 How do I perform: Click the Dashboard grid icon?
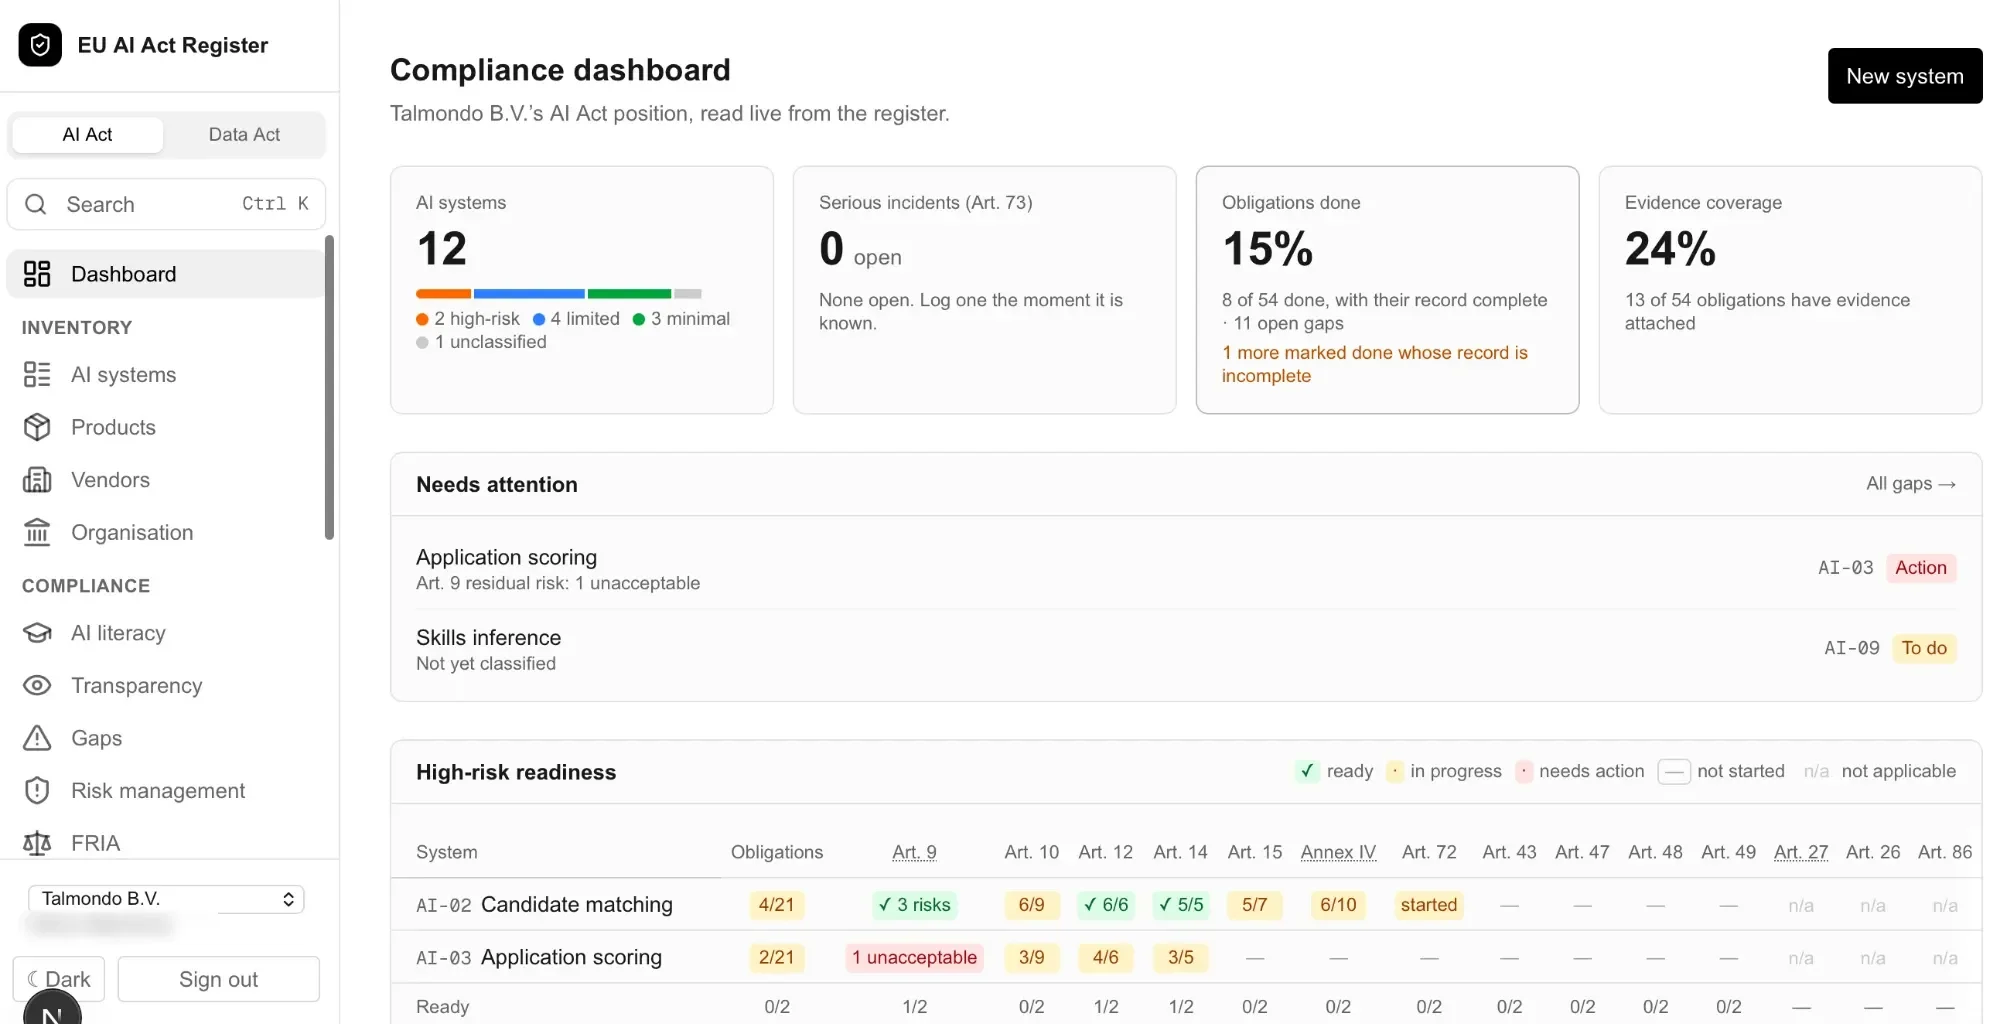point(37,274)
